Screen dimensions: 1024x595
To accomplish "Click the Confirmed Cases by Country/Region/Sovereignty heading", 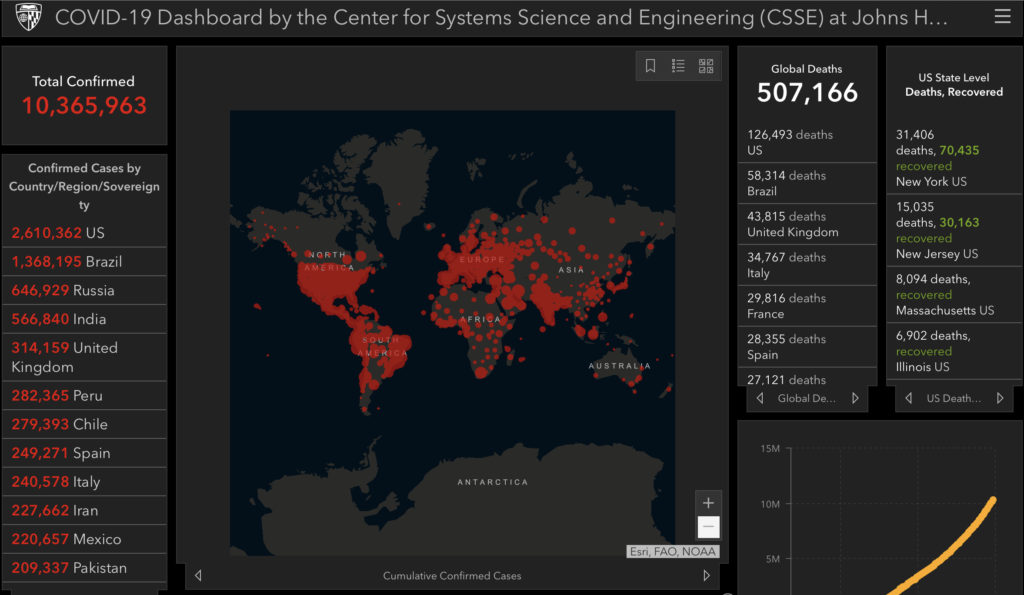I will (84, 186).
